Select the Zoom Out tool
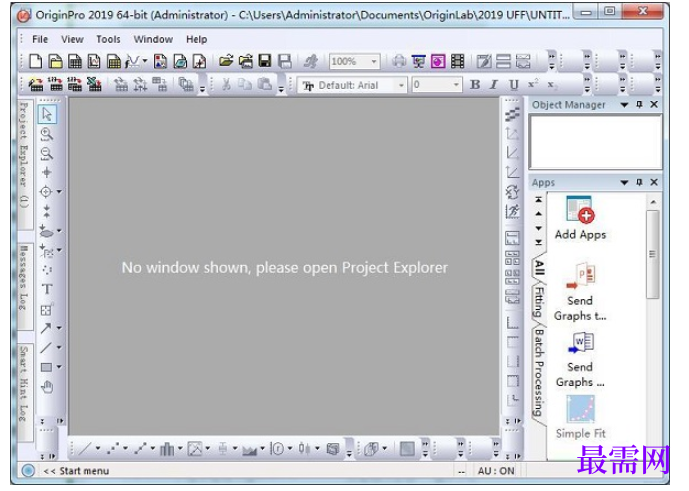This screenshot has height=491, width=689. pos(47,153)
